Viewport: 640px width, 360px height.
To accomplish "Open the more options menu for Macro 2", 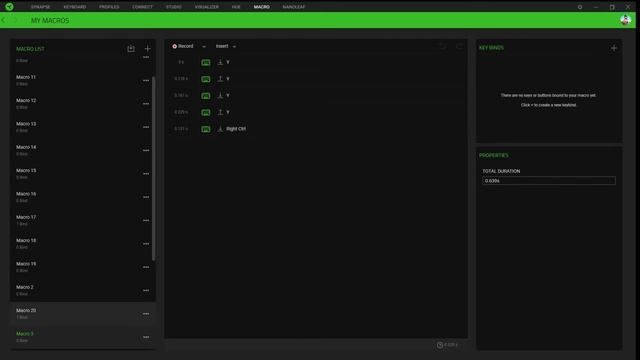I will [x=146, y=290].
